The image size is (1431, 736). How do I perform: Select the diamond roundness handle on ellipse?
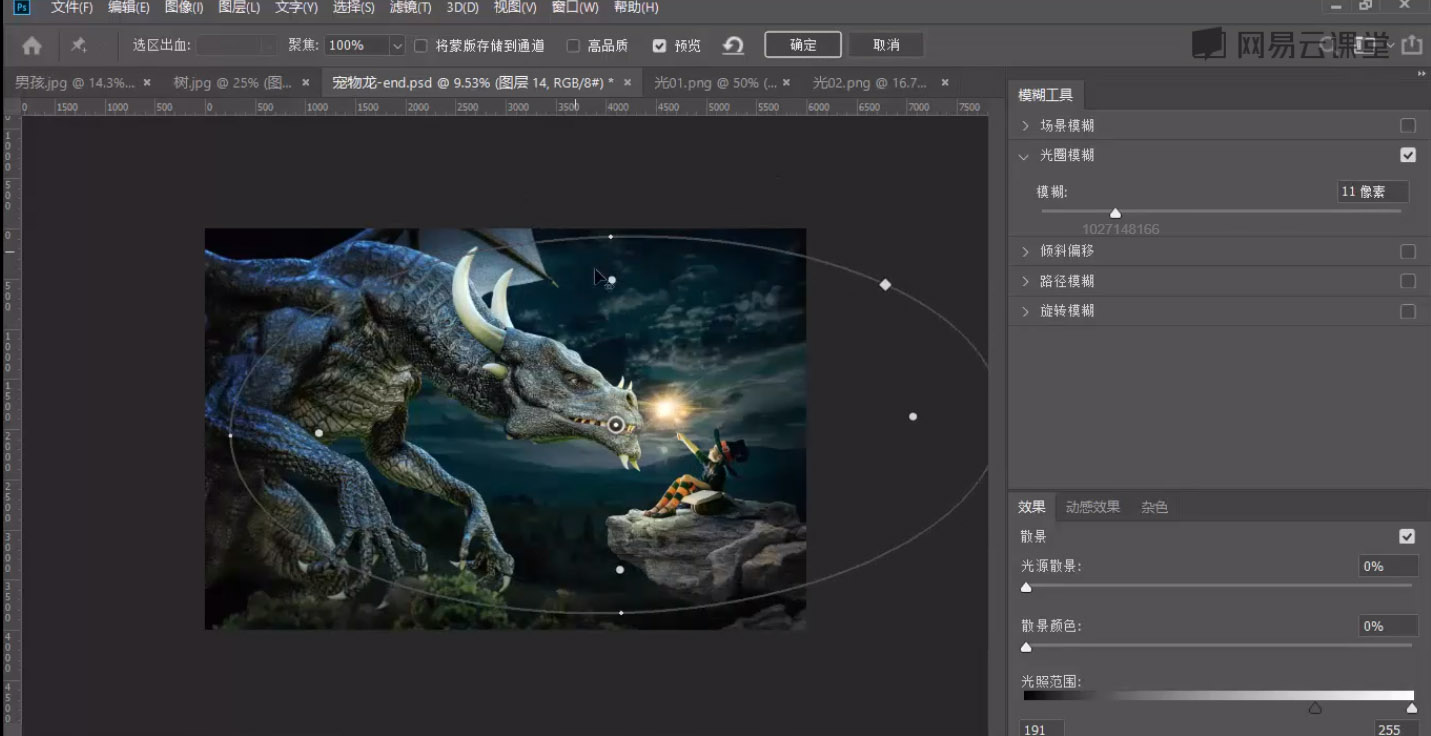point(885,285)
